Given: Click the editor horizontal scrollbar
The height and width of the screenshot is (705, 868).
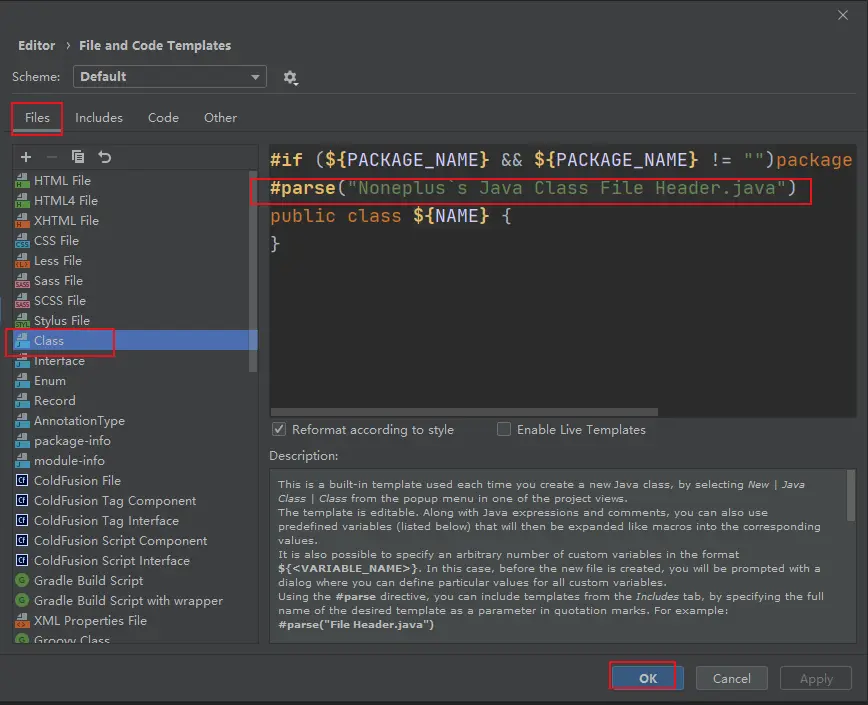Looking at the screenshot, I should [x=464, y=412].
